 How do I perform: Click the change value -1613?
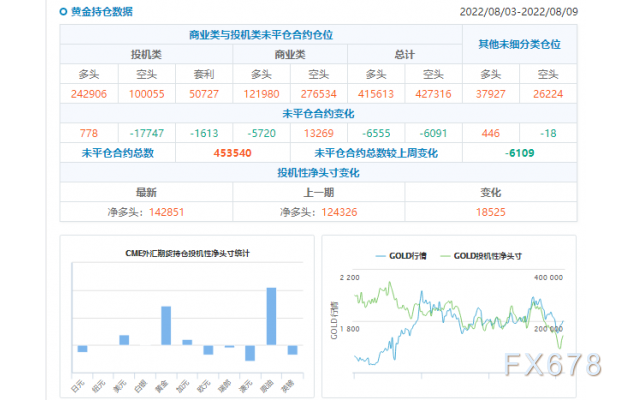pos(204,133)
